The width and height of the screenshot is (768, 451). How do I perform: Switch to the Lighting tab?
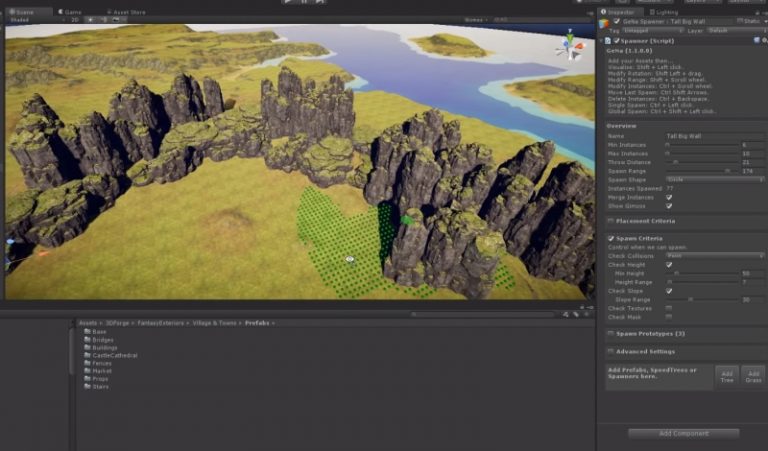coord(664,12)
